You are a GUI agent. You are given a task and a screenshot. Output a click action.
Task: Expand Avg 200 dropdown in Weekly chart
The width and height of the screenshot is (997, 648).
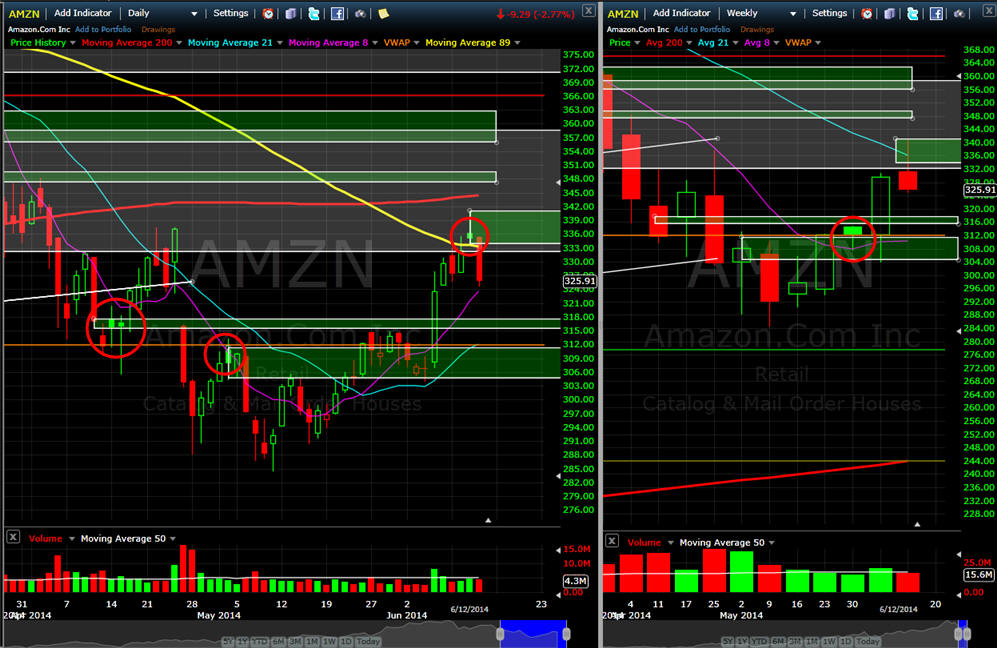click(x=689, y=43)
